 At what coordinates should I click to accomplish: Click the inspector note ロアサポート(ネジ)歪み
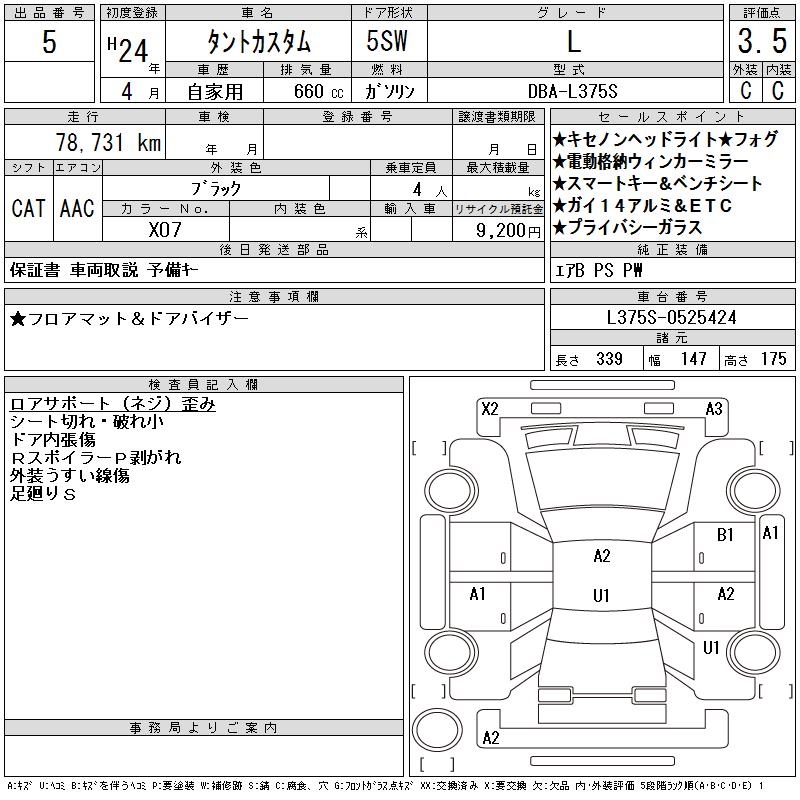(x=113, y=404)
